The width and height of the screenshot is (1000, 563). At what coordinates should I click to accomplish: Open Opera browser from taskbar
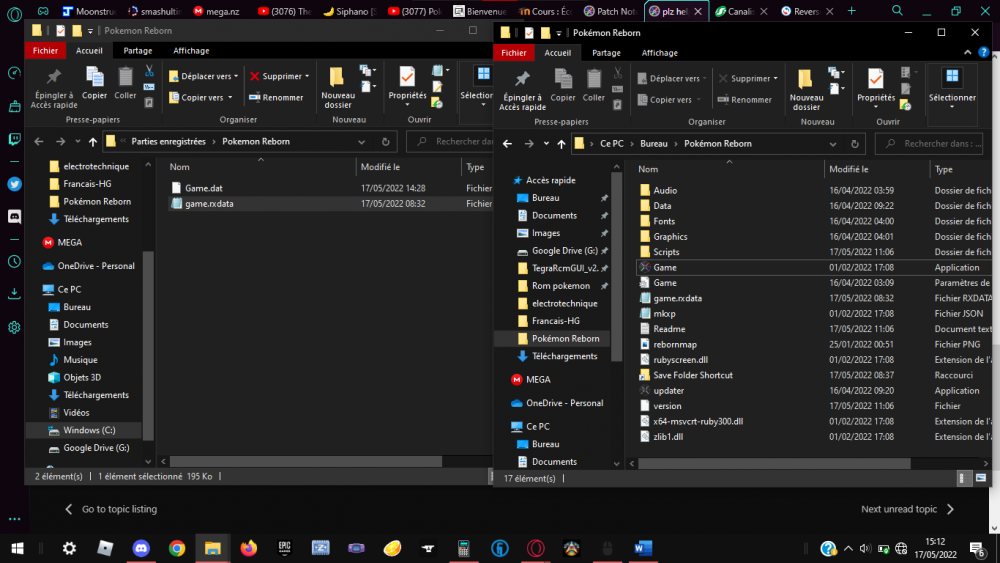pos(536,548)
